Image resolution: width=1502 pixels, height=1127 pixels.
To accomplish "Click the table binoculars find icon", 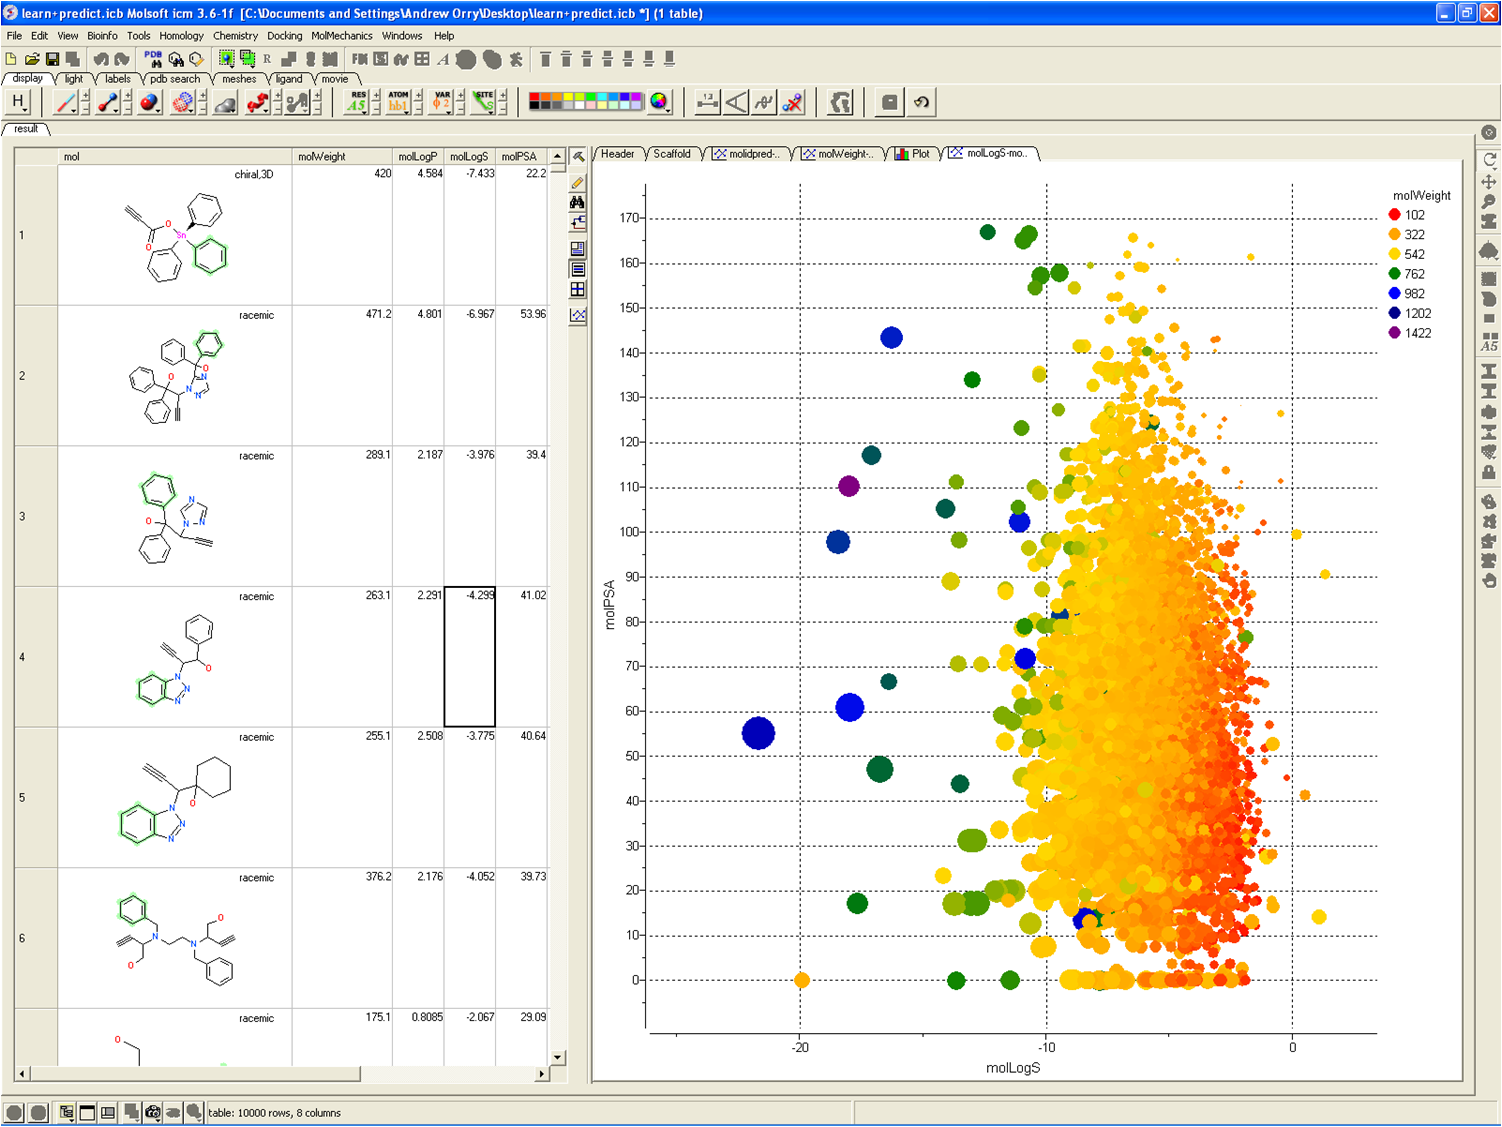I will point(578,203).
